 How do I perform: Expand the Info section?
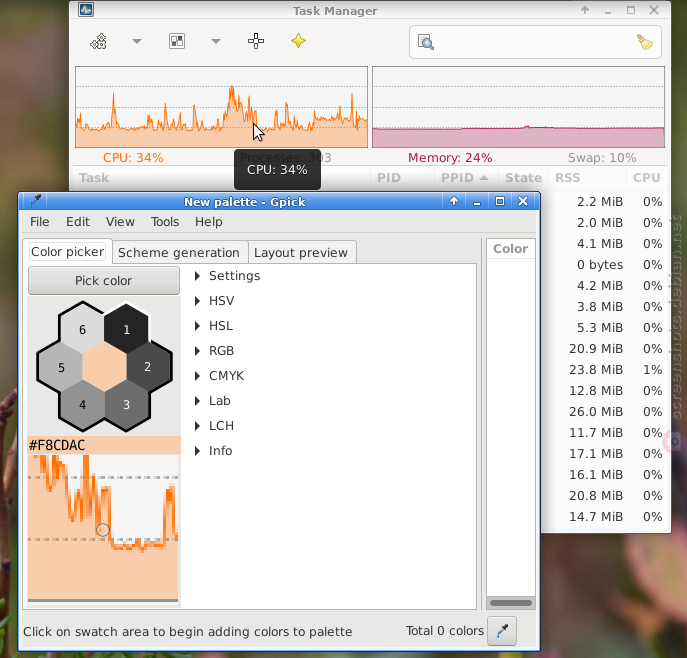[214, 450]
